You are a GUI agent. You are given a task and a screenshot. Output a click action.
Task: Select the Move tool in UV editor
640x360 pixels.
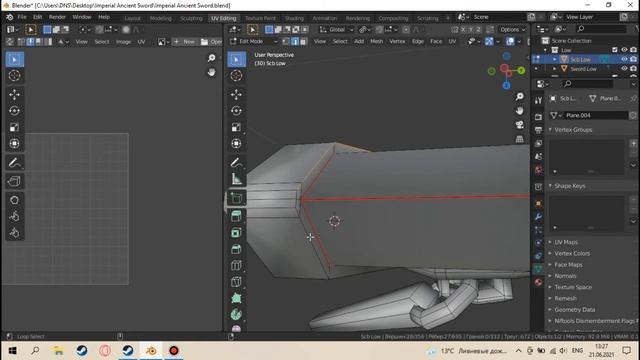14,94
